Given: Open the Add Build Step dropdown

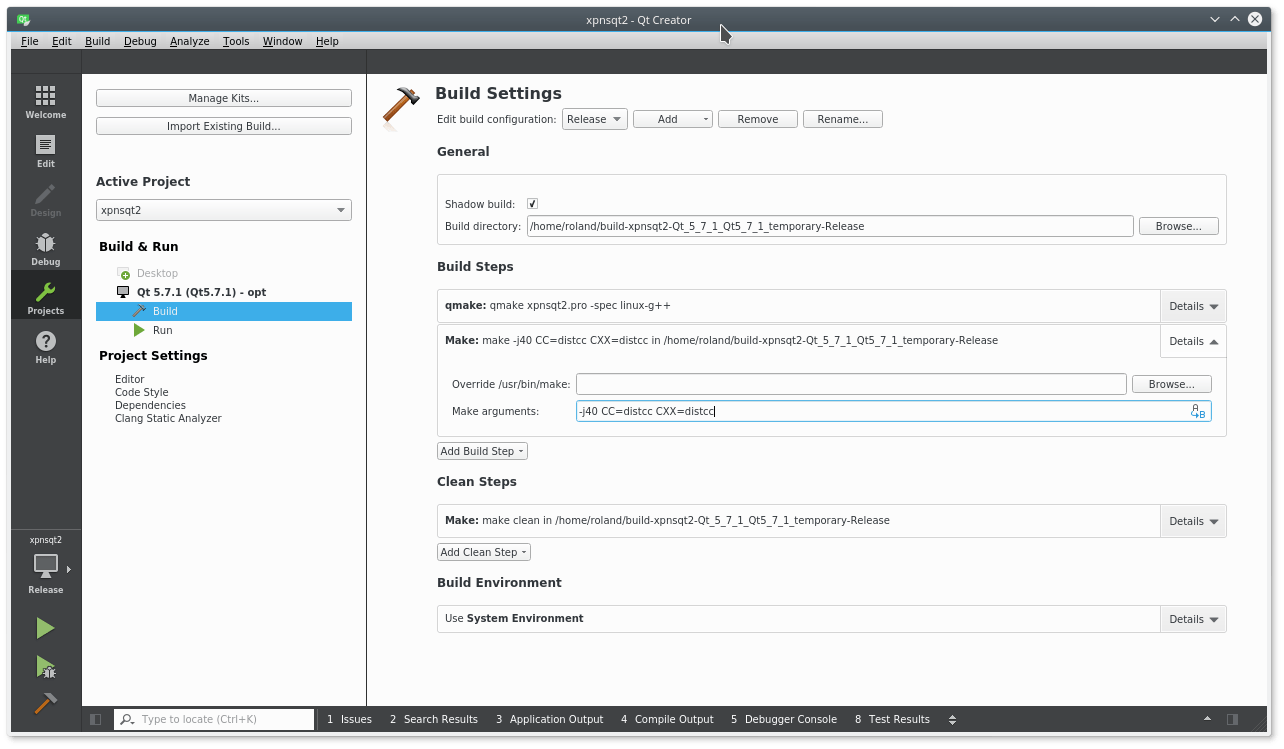Looking at the screenshot, I should [x=482, y=451].
